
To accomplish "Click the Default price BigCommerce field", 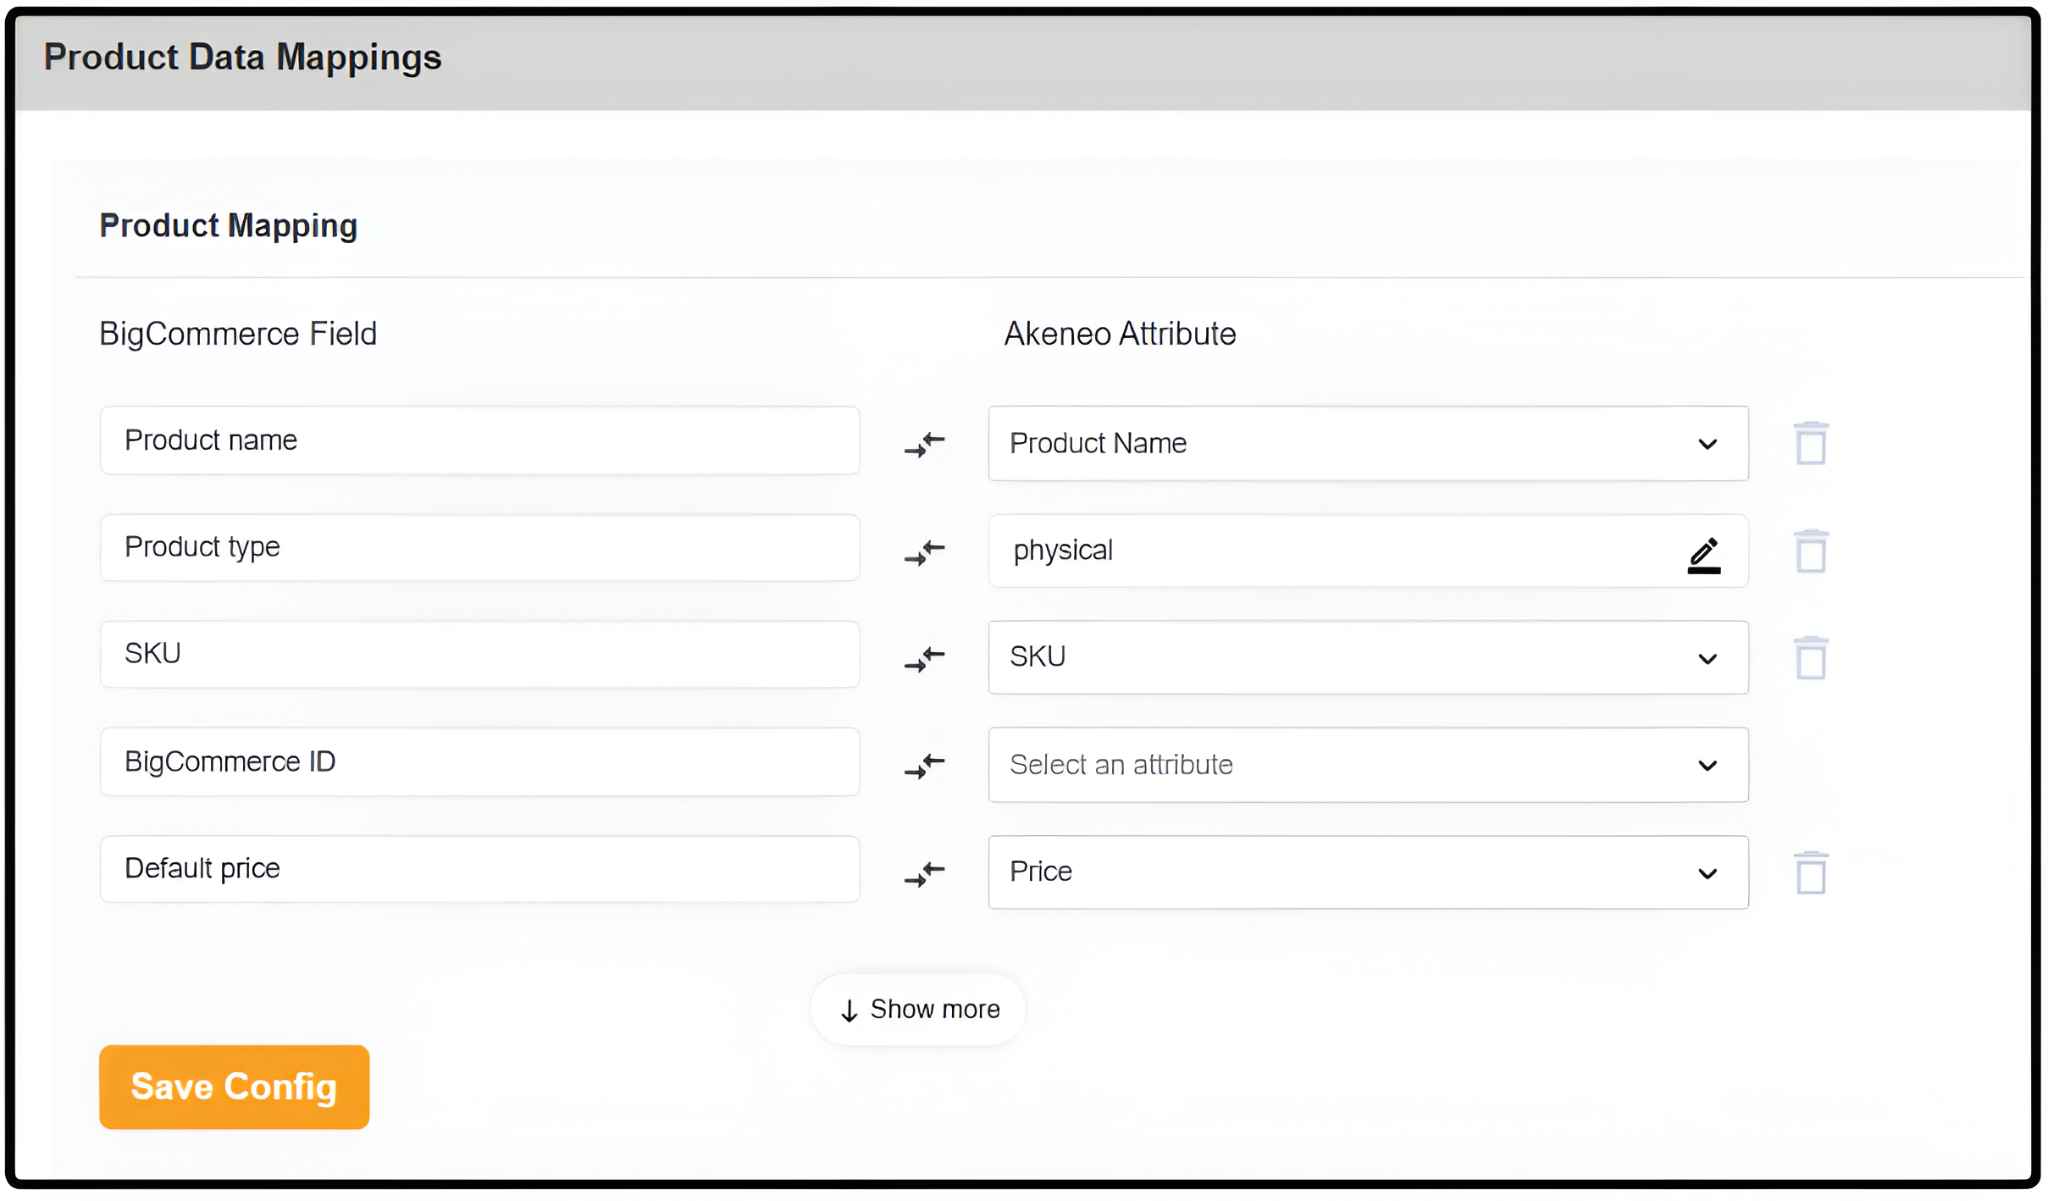I will click(479, 869).
